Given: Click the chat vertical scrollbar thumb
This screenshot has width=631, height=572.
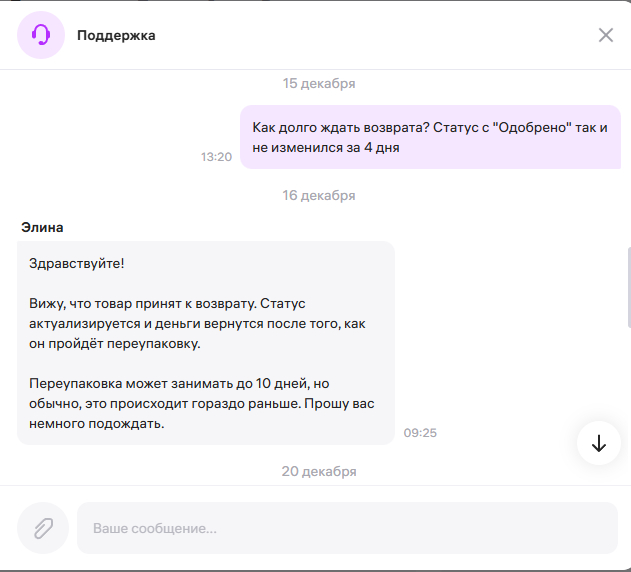Looking at the screenshot, I should 629,288.
